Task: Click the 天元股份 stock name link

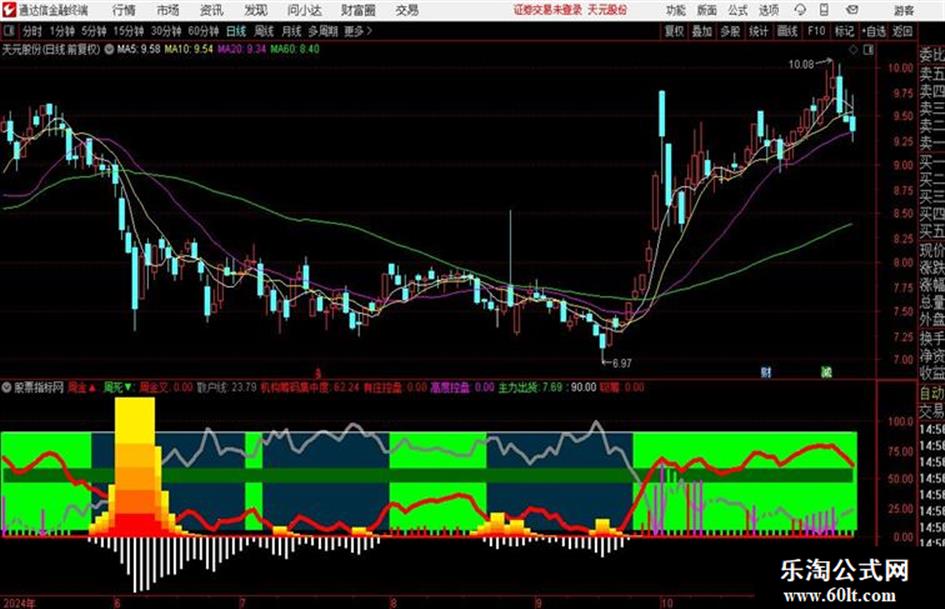Action: point(608,10)
